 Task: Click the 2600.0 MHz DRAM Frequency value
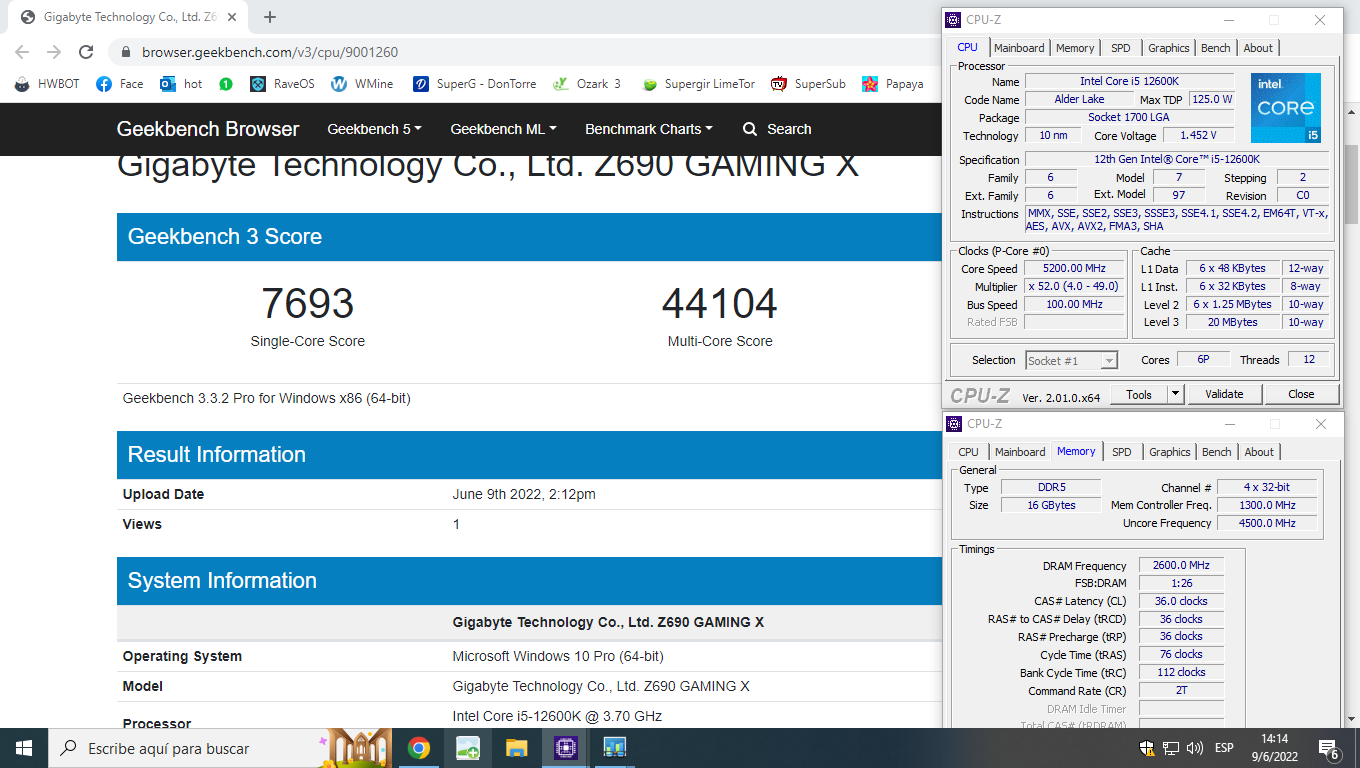pos(1181,565)
